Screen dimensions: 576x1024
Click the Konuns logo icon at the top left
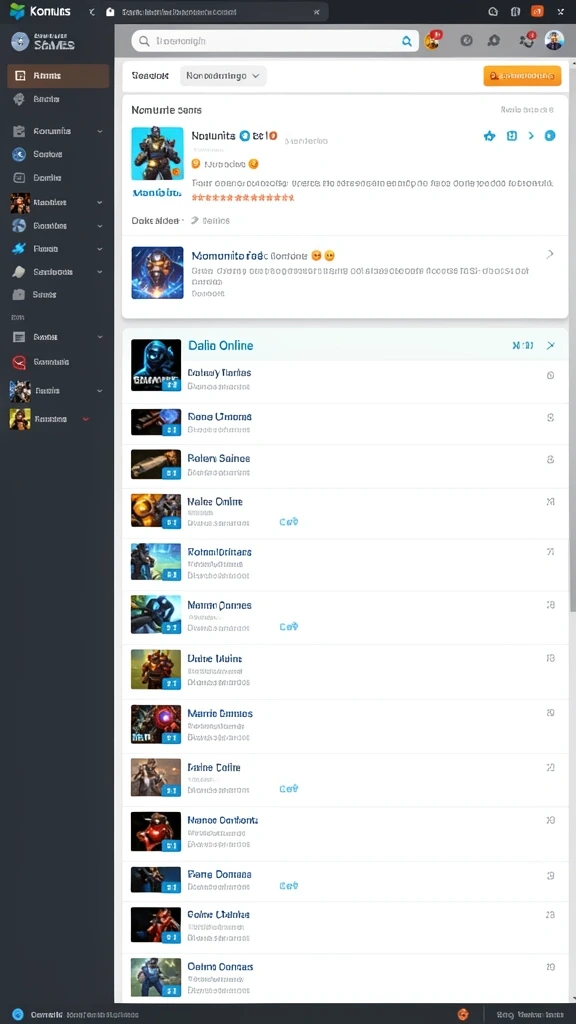(18, 11)
